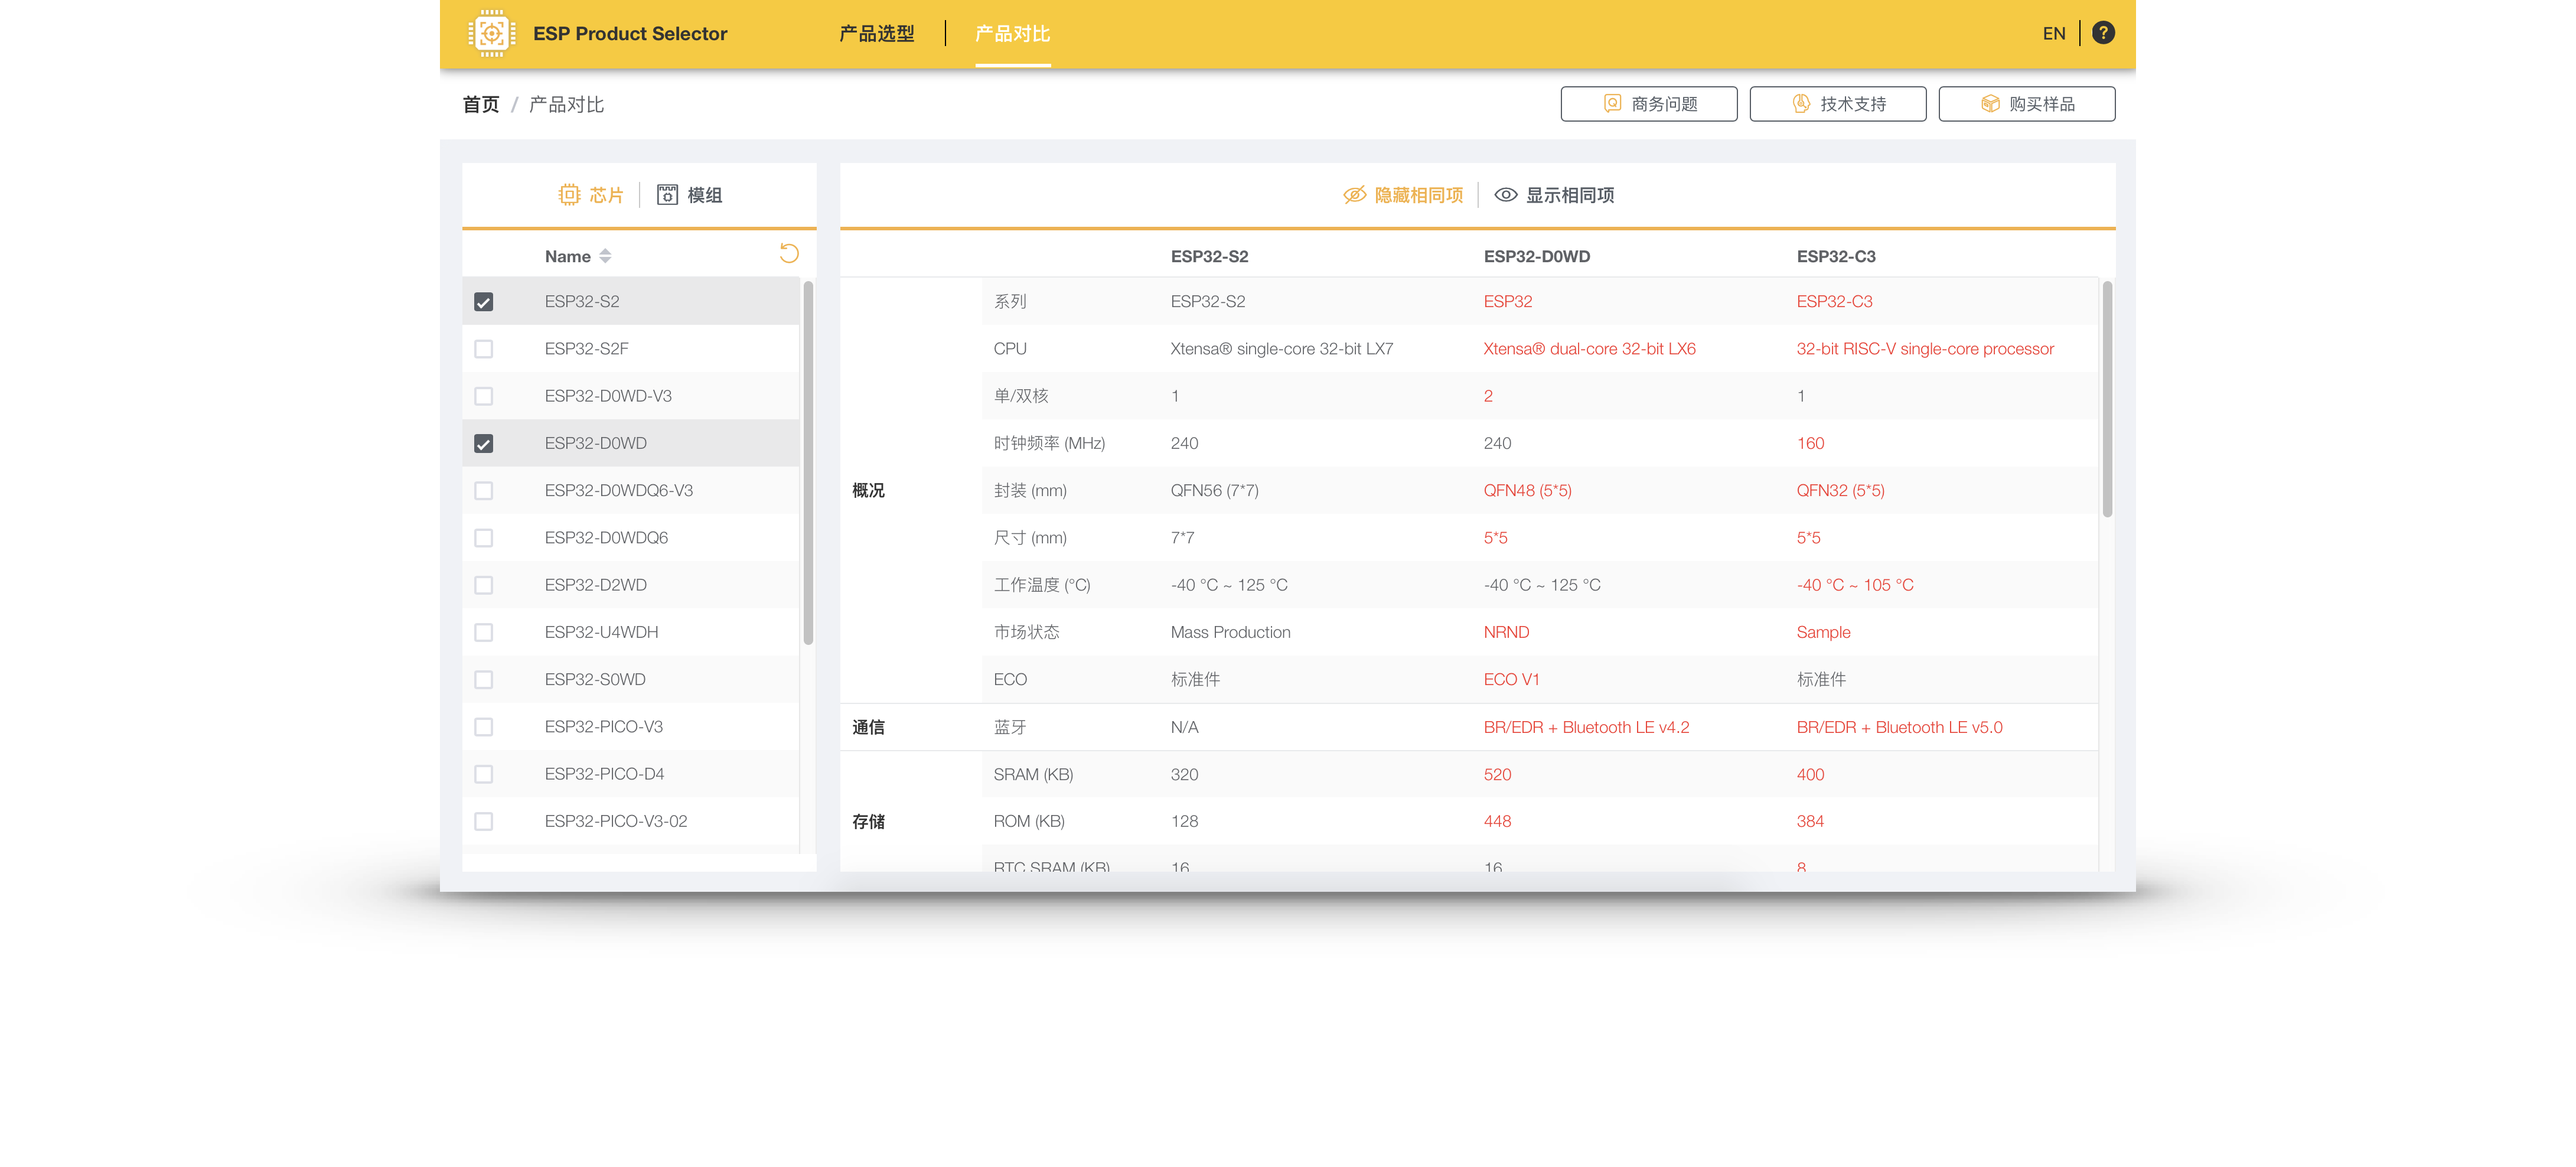Uncheck the ESP32-D0WD checkbox

[484, 444]
